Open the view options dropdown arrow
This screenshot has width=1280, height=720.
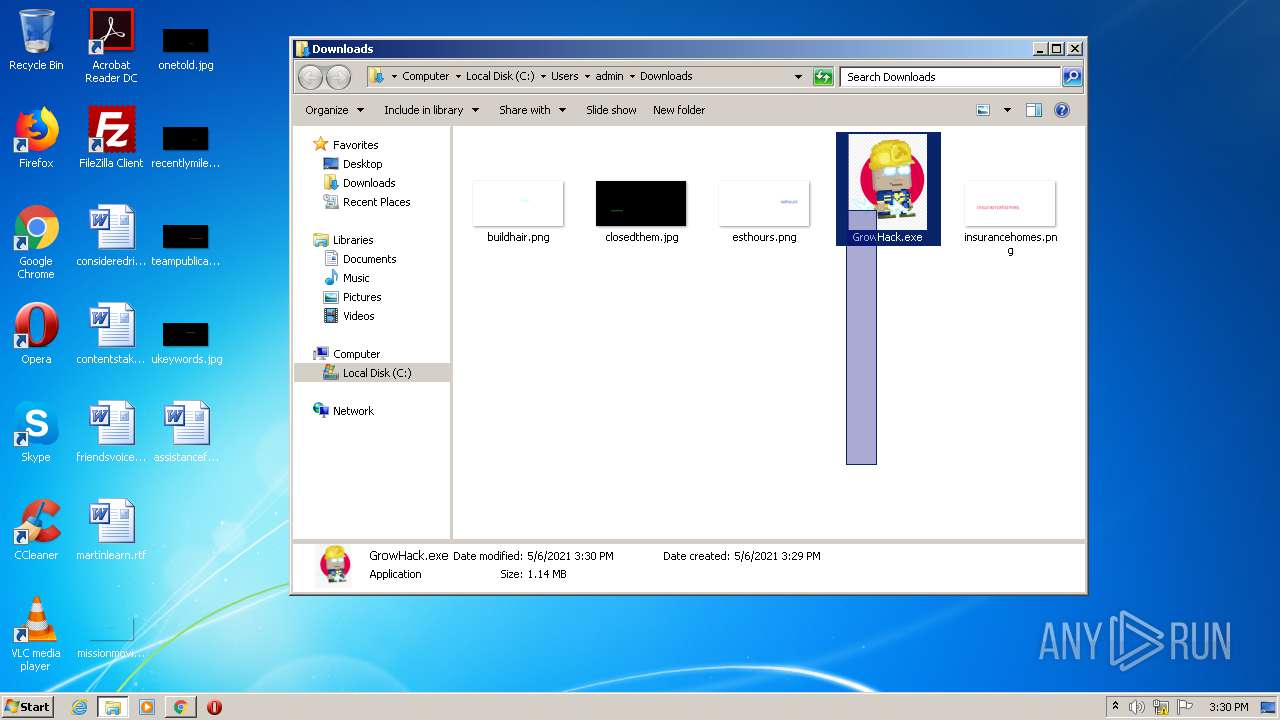1007,110
